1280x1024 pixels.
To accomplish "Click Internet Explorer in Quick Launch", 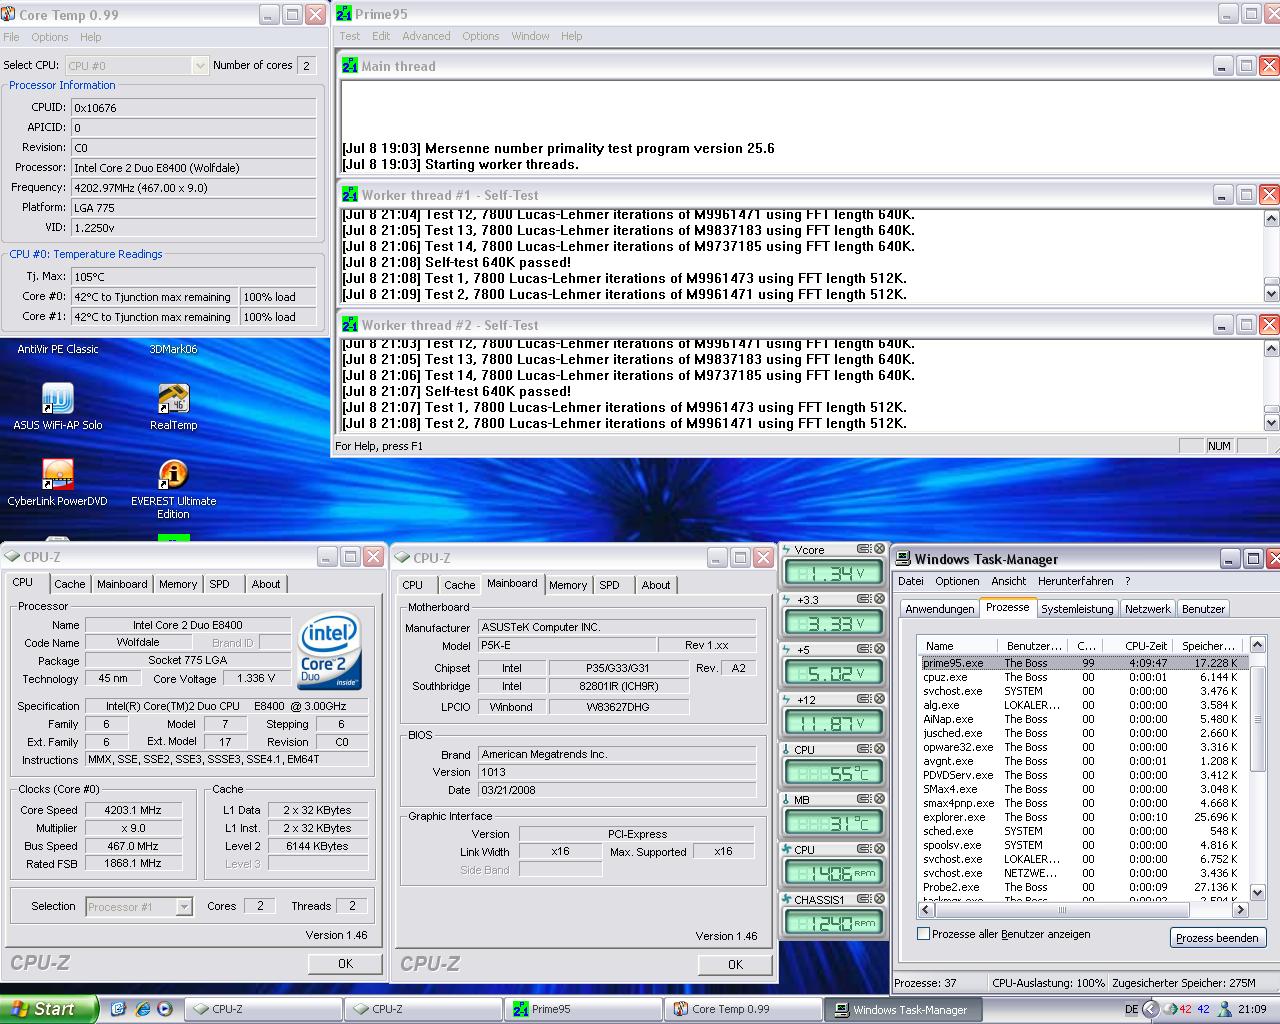I will click(x=142, y=1009).
